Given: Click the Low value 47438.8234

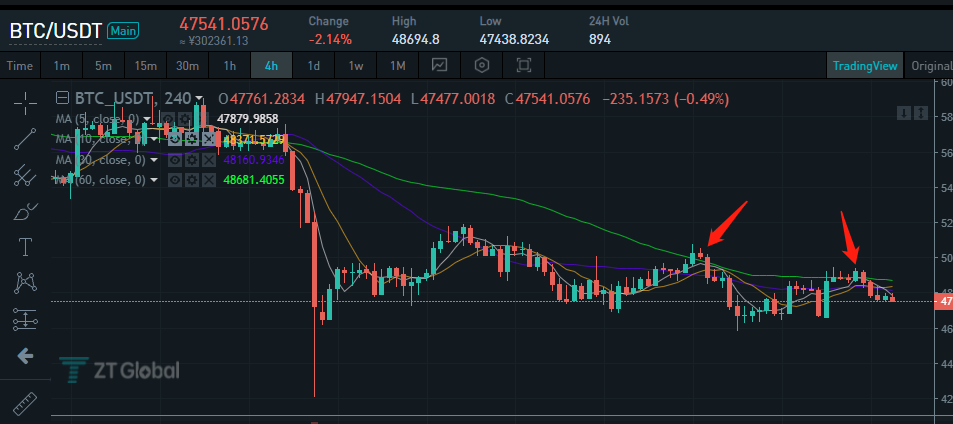Looking at the screenshot, I should click(x=514, y=40).
